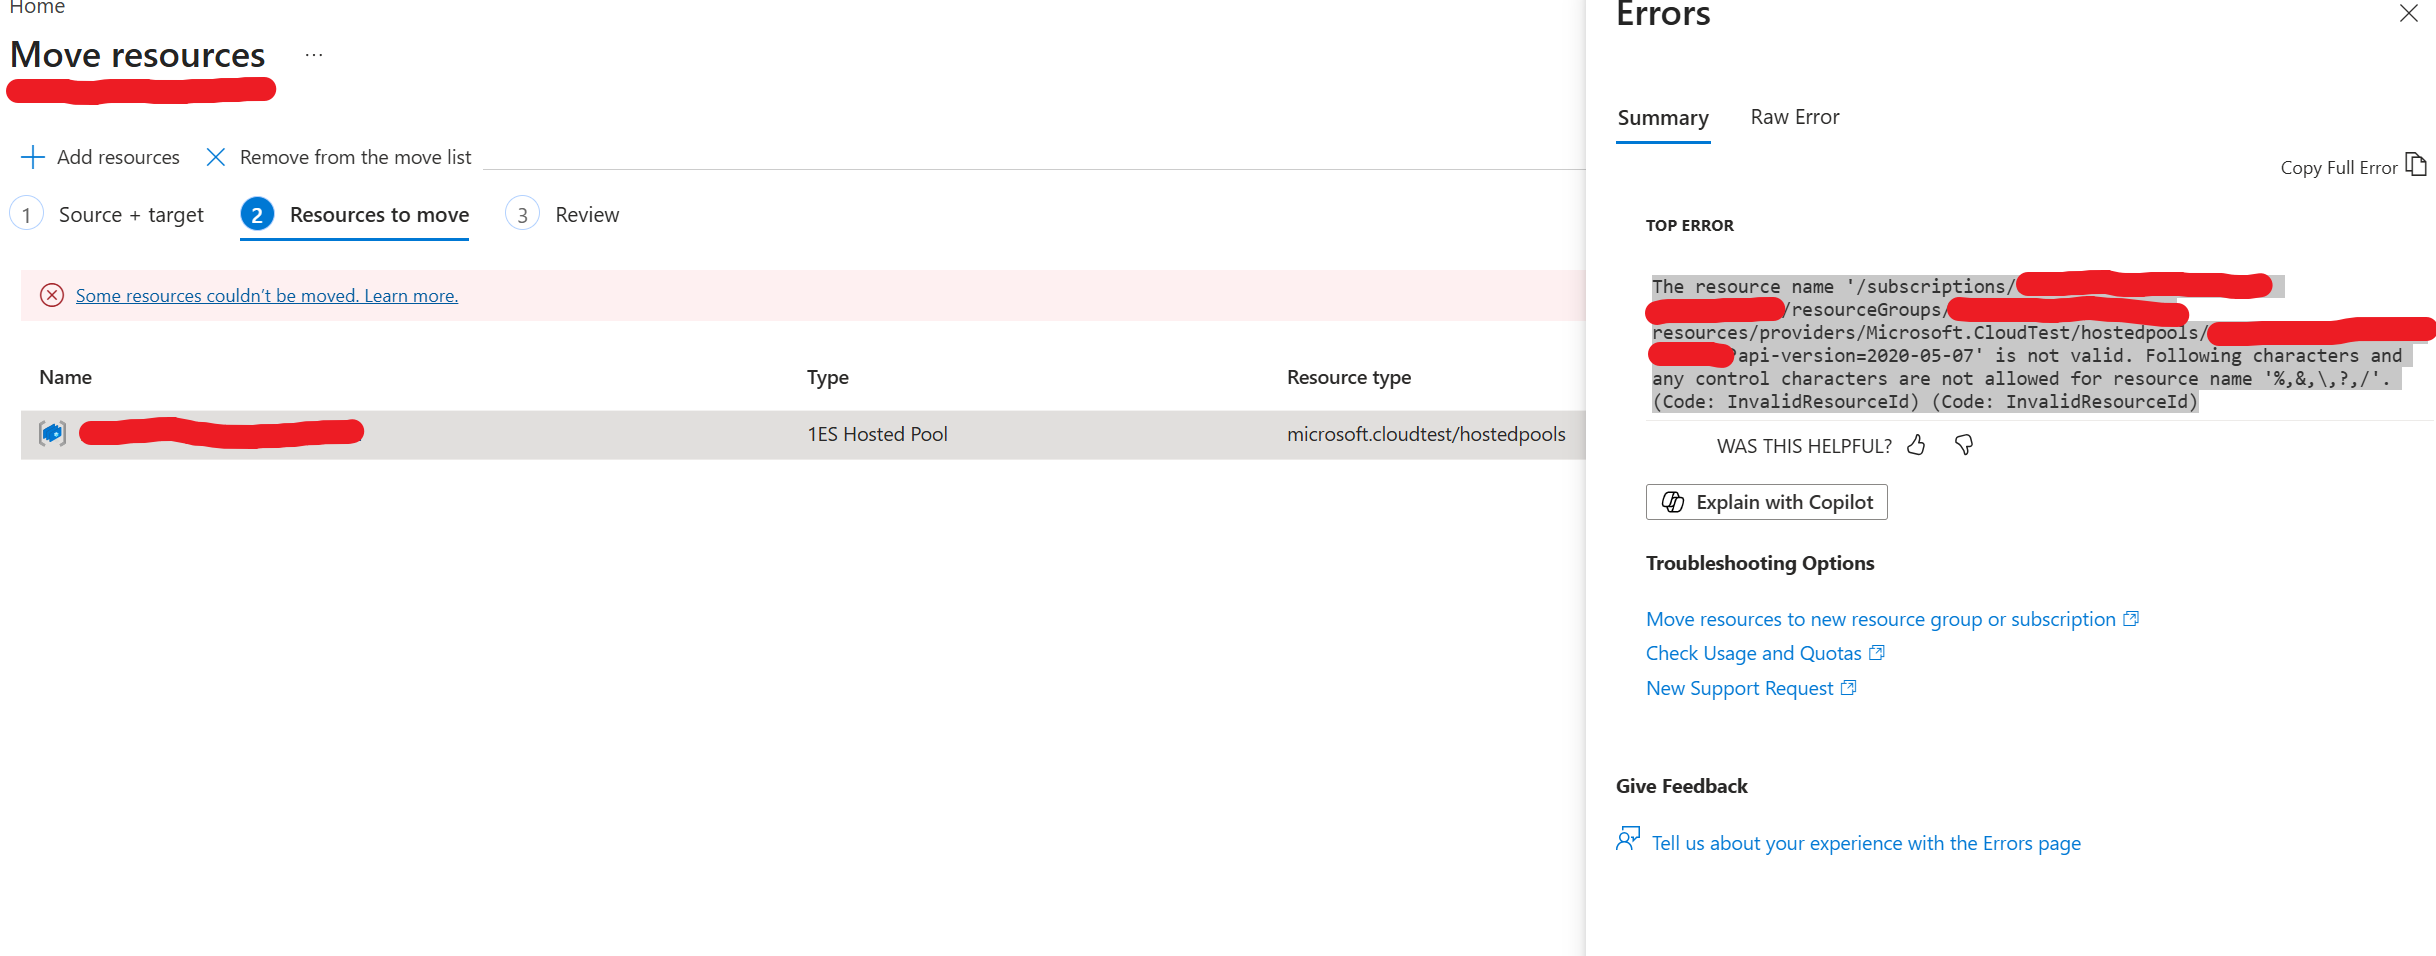Click the thumbs down not helpful icon
The width and height of the screenshot is (2436, 956).
coord(1964,445)
